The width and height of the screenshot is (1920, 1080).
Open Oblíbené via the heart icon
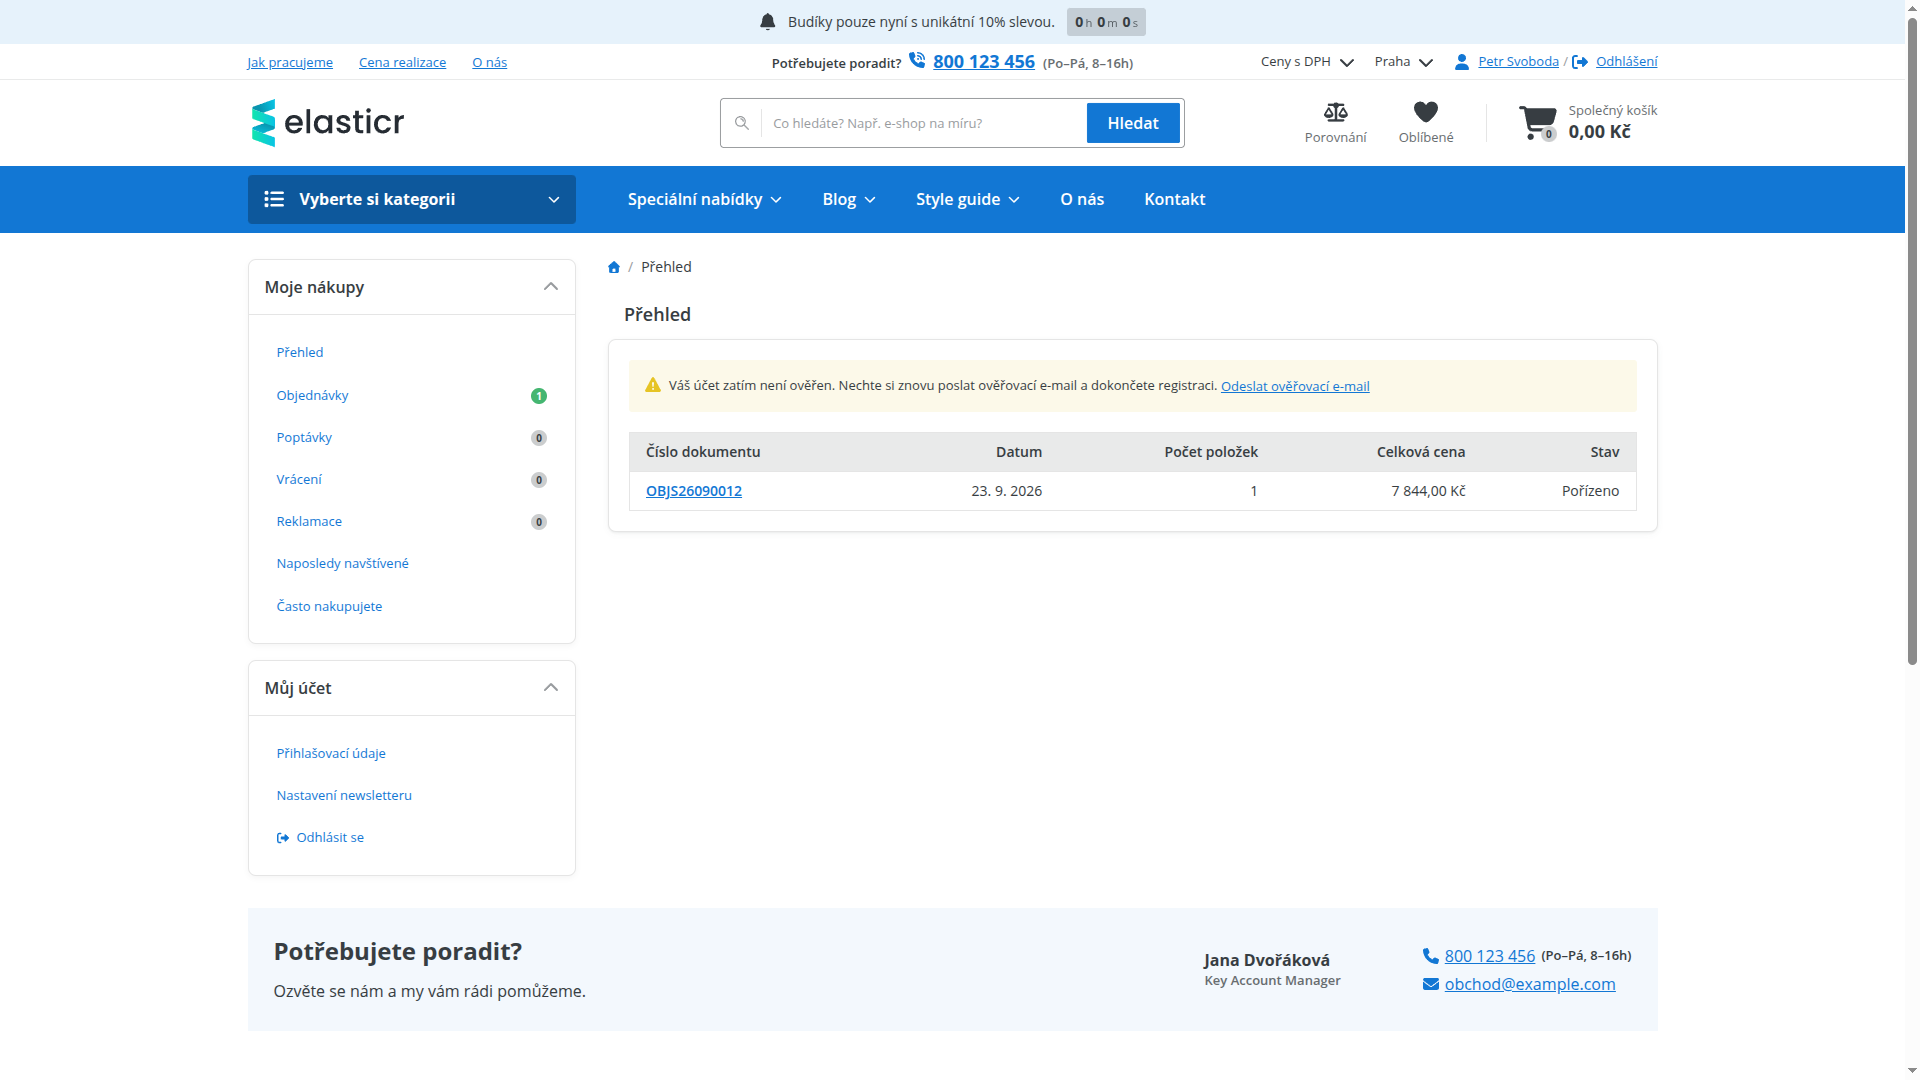(1426, 112)
